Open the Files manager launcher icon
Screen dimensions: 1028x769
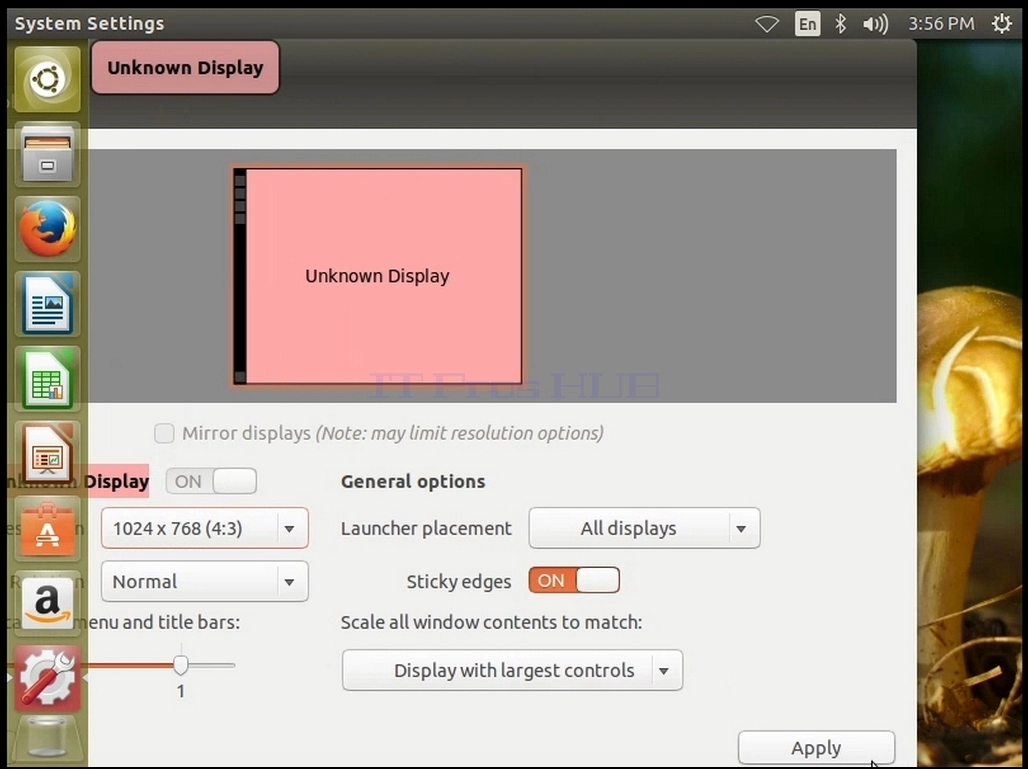click(x=47, y=155)
